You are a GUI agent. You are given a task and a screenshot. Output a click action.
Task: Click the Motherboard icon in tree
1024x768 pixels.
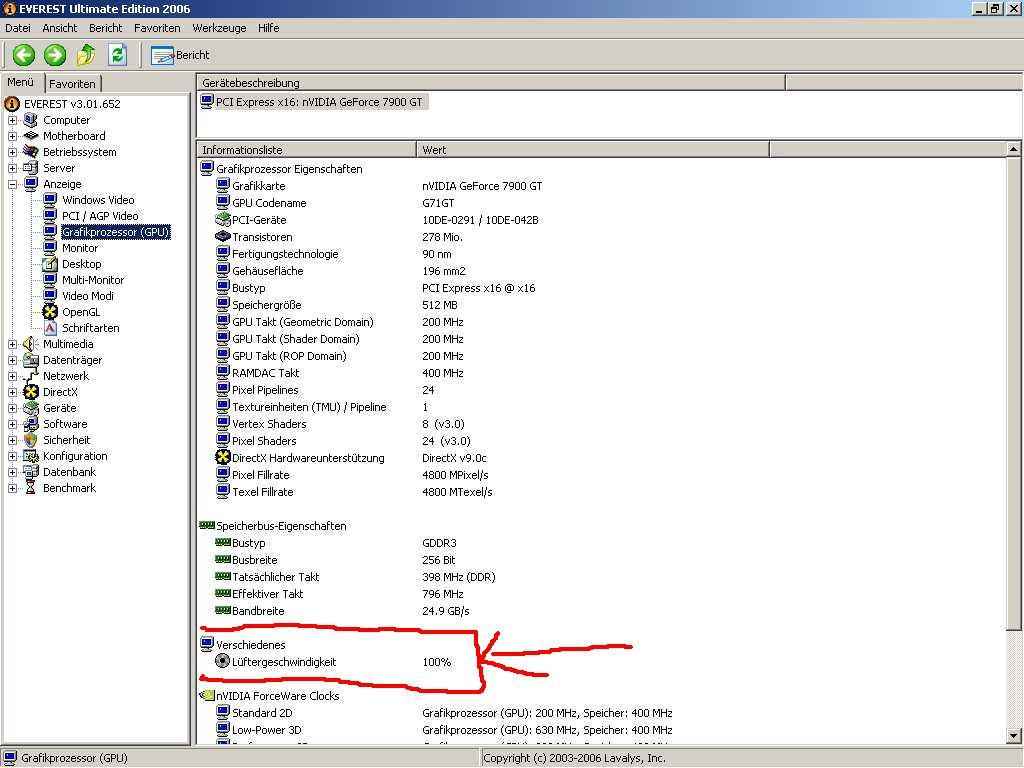[x=31, y=136]
